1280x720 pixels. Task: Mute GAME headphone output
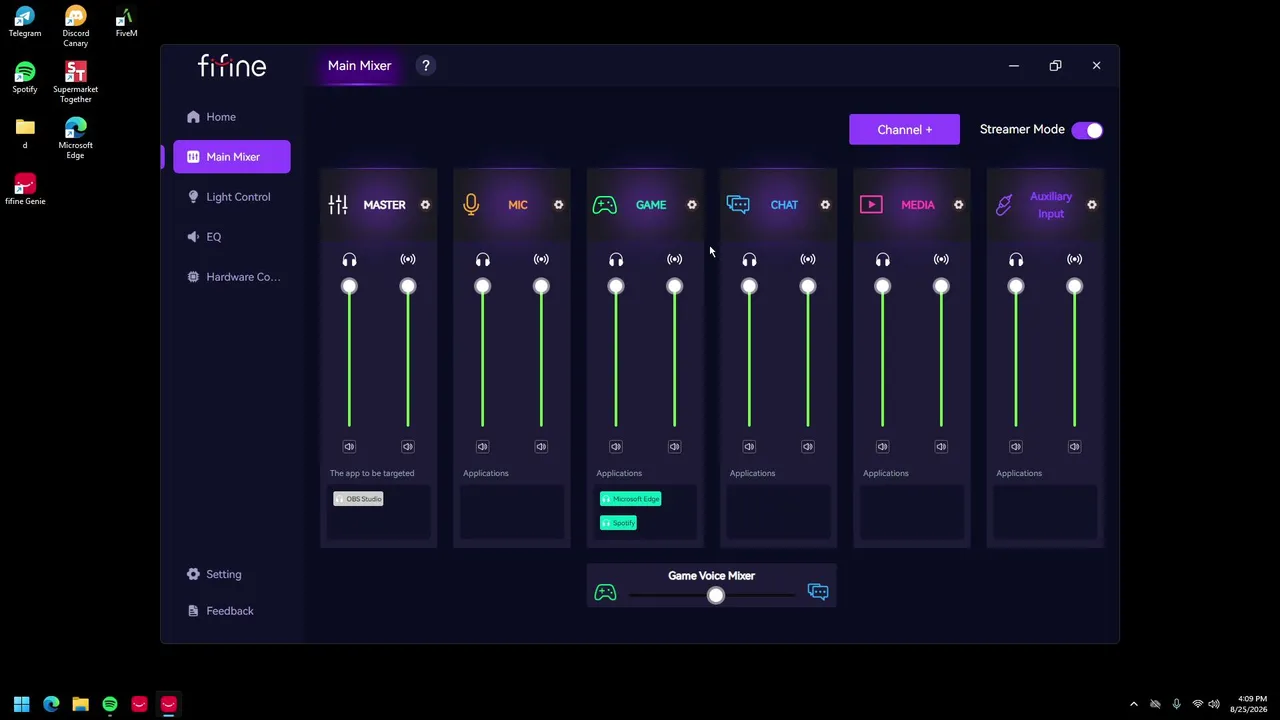(x=616, y=447)
